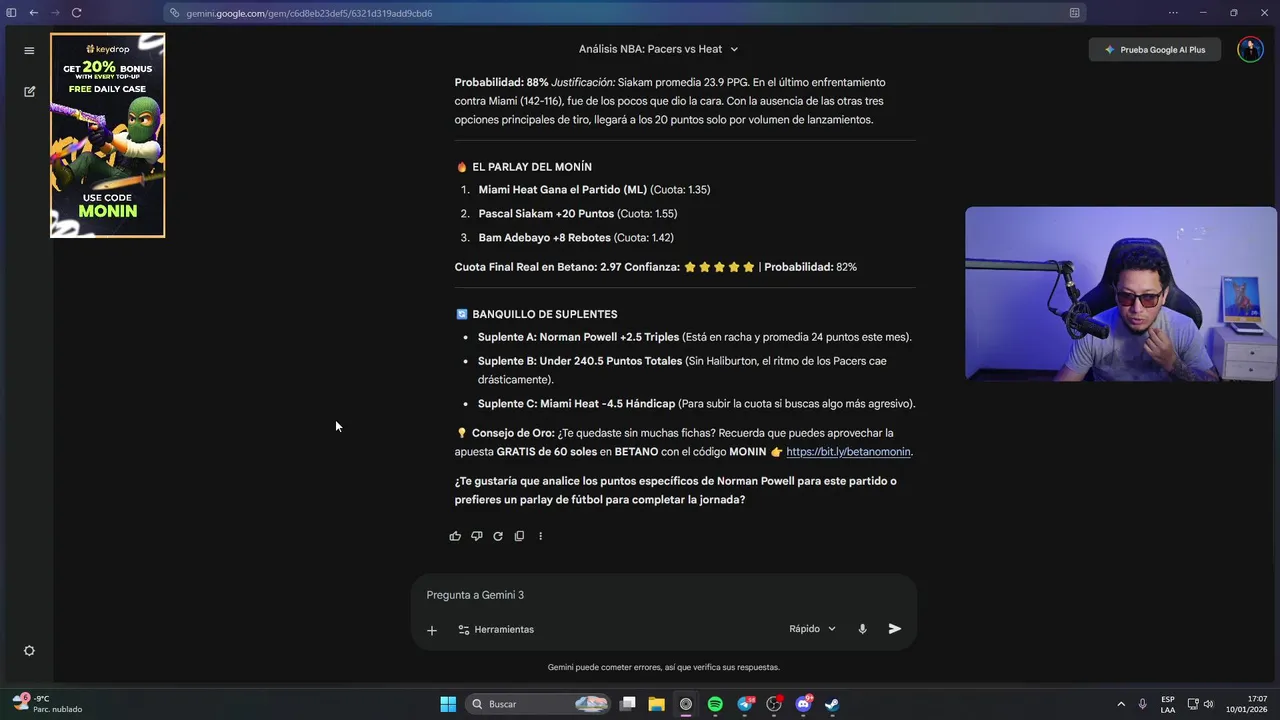Open Task View on the taskbar

point(627,704)
